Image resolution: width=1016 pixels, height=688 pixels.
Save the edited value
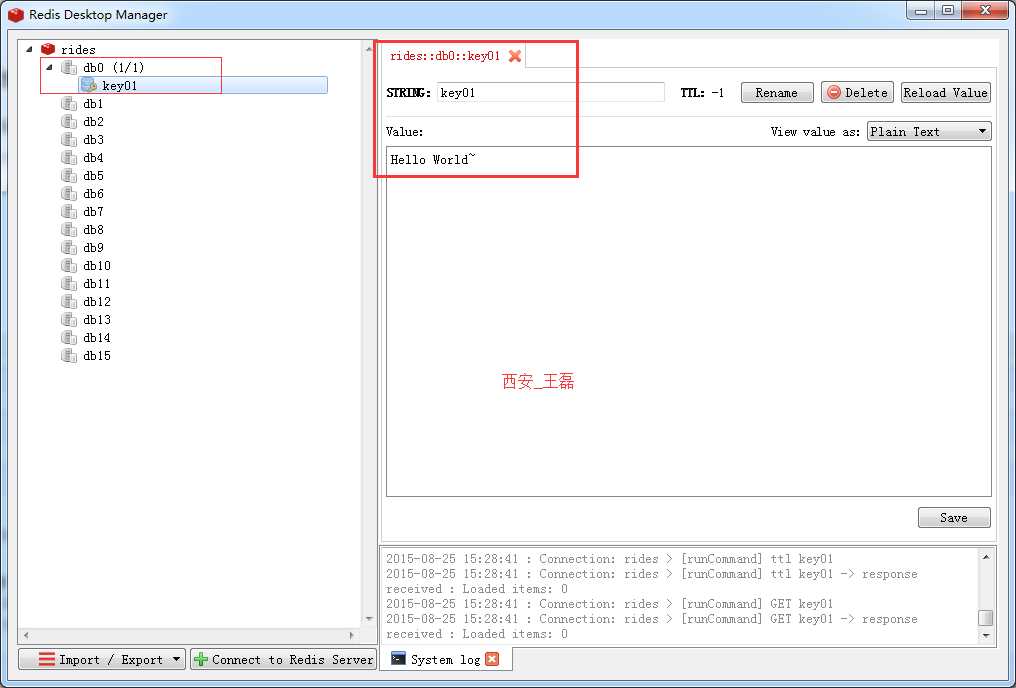(x=954, y=518)
